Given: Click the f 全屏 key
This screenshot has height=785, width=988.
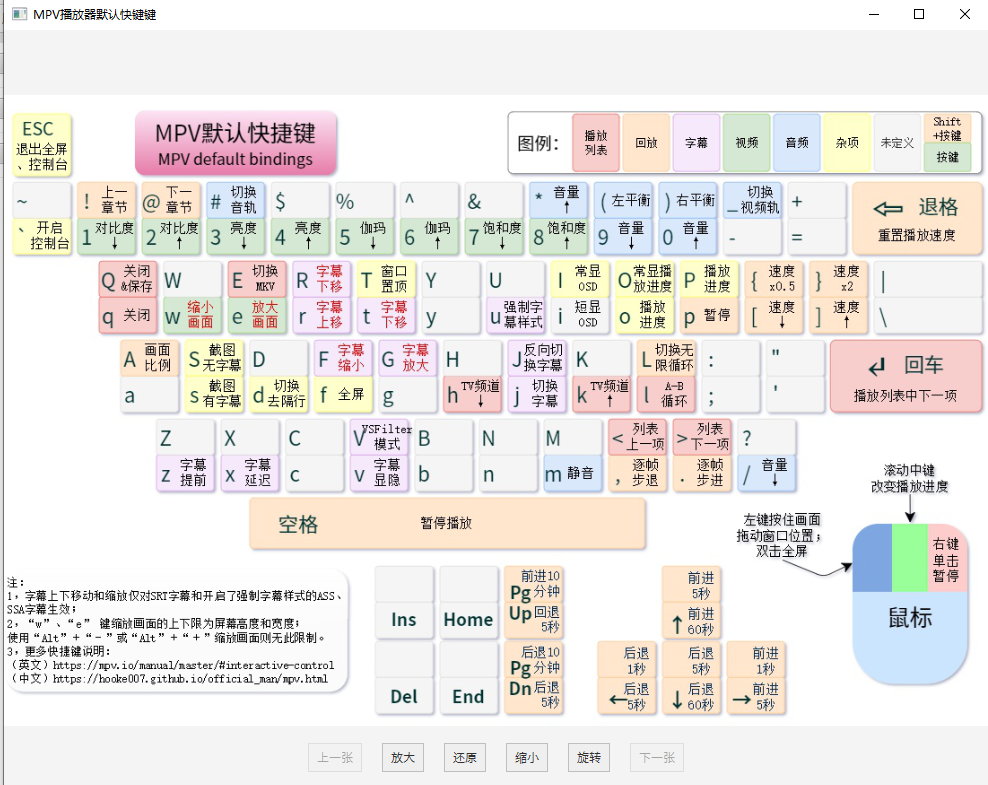Looking at the screenshot, I should [x=343, y=395].
